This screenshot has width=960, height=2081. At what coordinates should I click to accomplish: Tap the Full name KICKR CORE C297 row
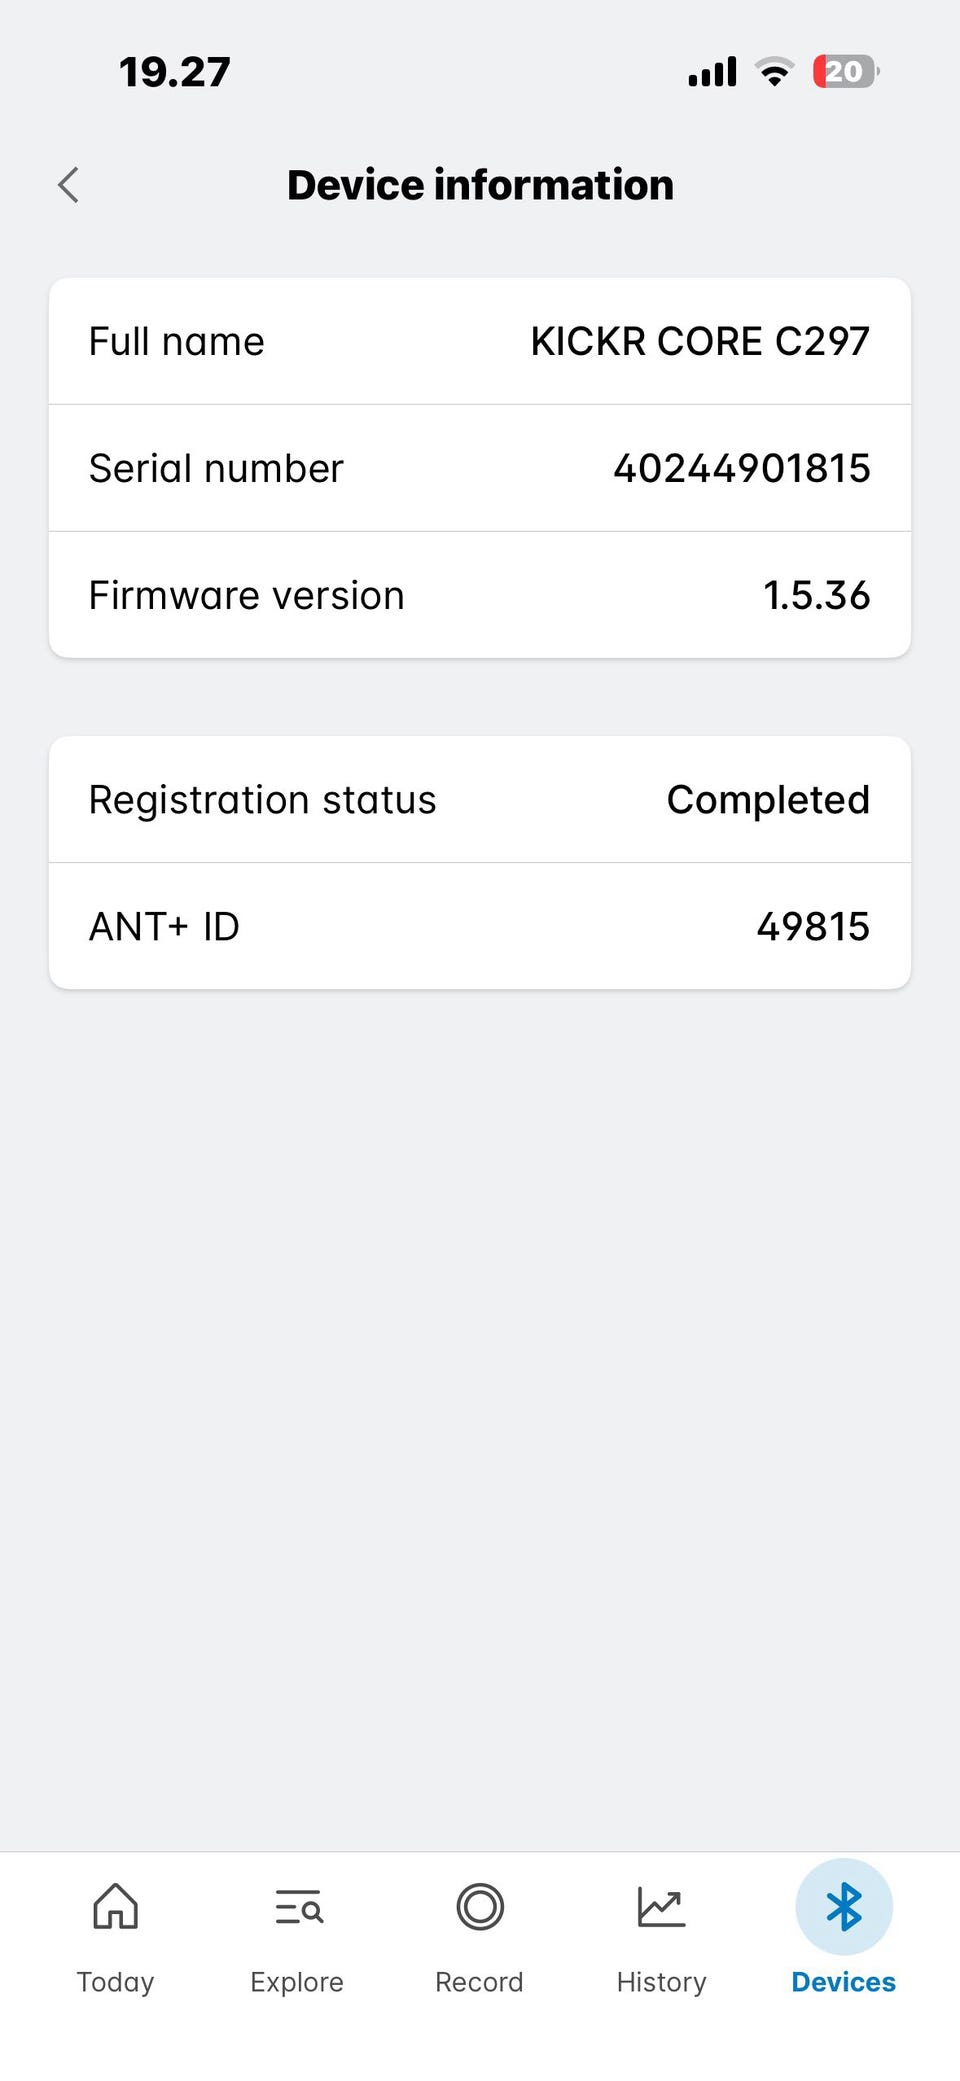point(480,341)
